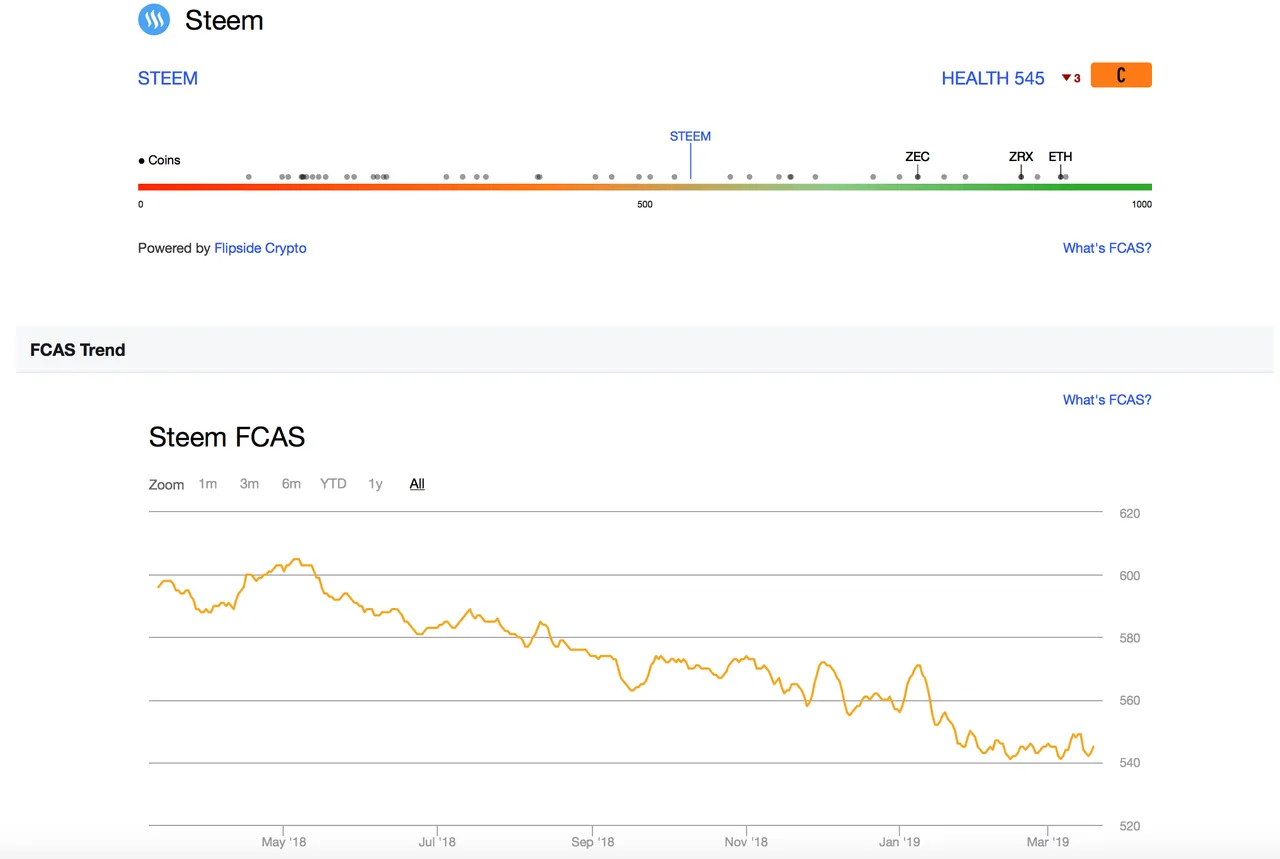
Task: Click the Coins legend label
Action: [159, 160]
